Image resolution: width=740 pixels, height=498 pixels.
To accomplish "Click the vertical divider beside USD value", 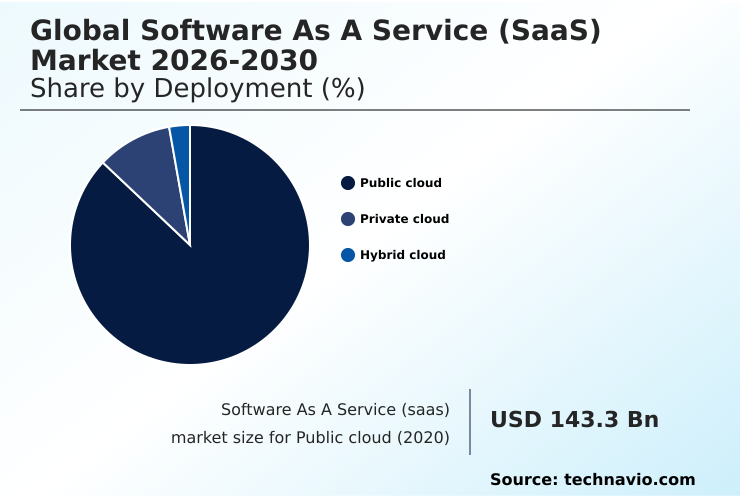I will [470, 422].
